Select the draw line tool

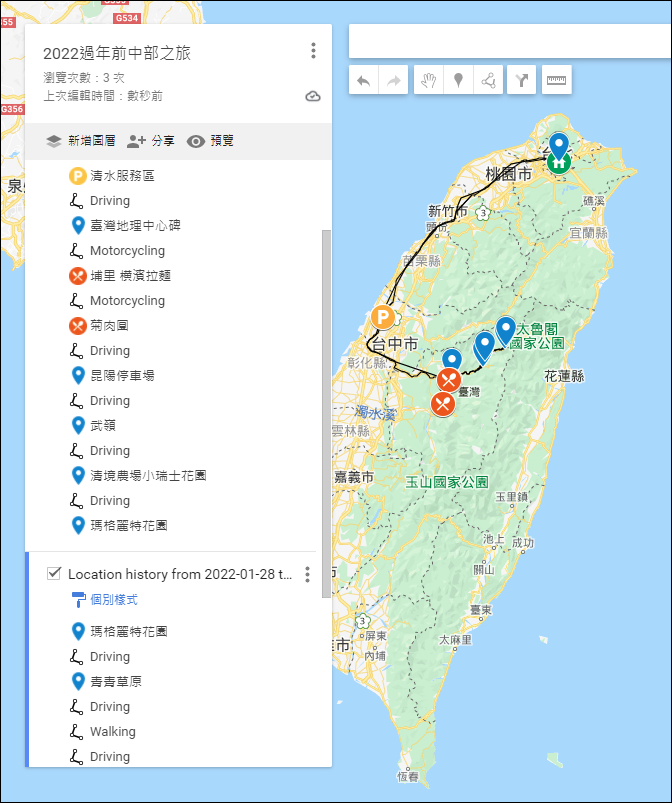point(488,80)
